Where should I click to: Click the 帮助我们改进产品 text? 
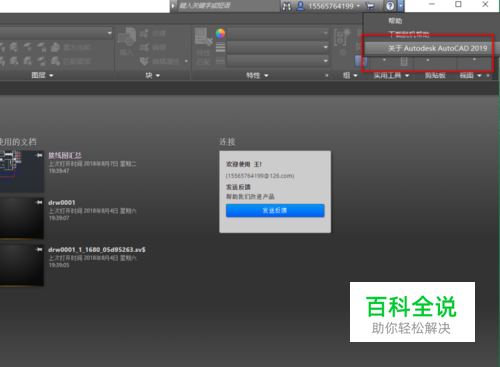tap(250, 197)
